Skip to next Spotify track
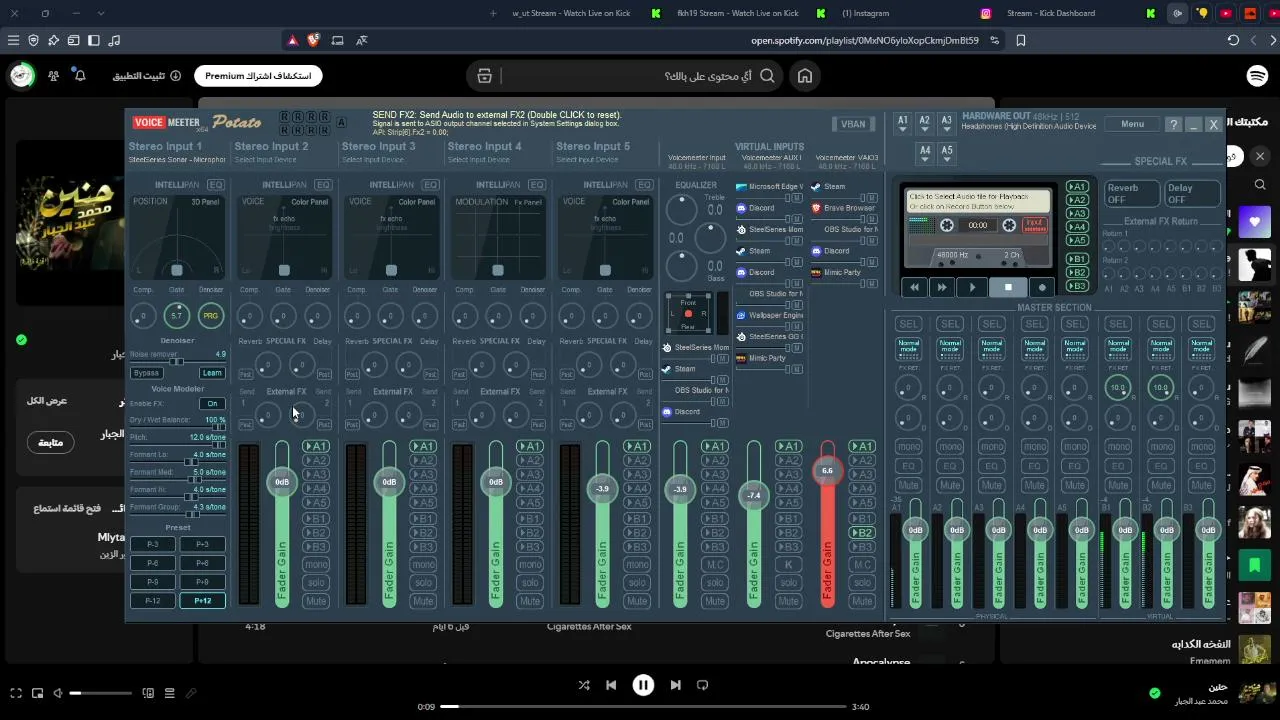1280x720 pixels. tap(675, 685)
